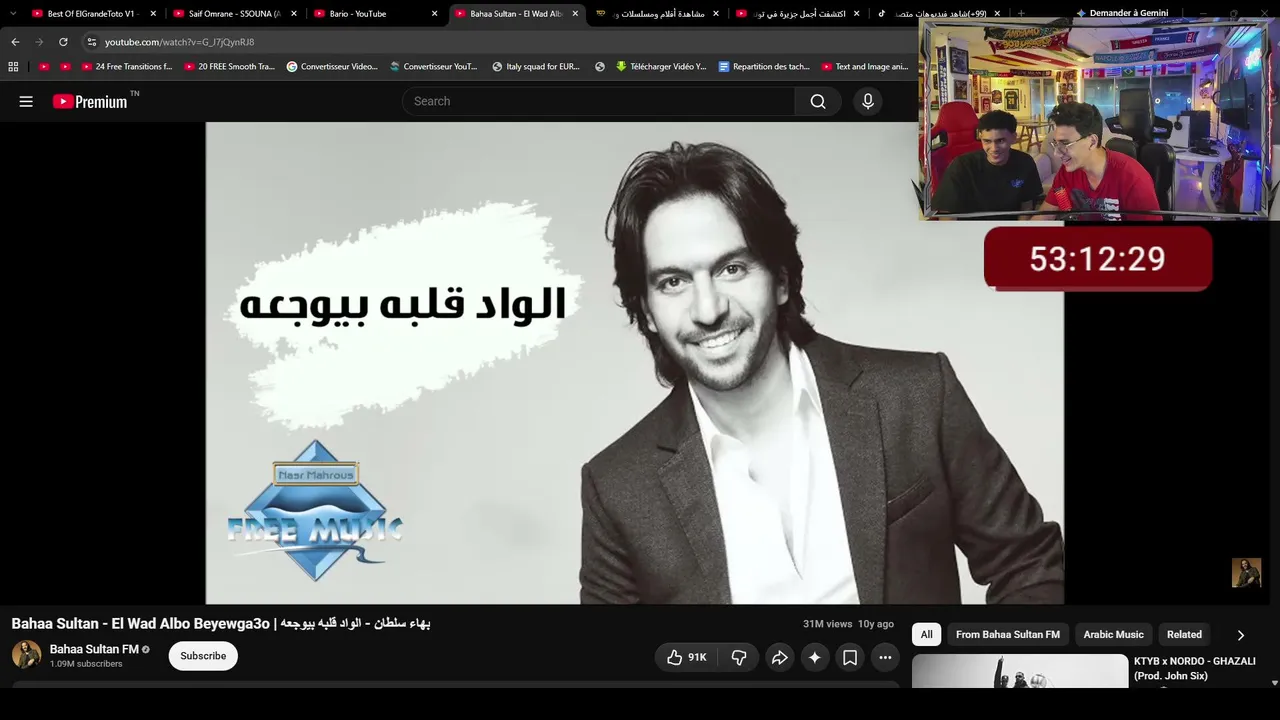
Task: Open 24 Free Transitions bookmark
Action: [x=126, y=67]
